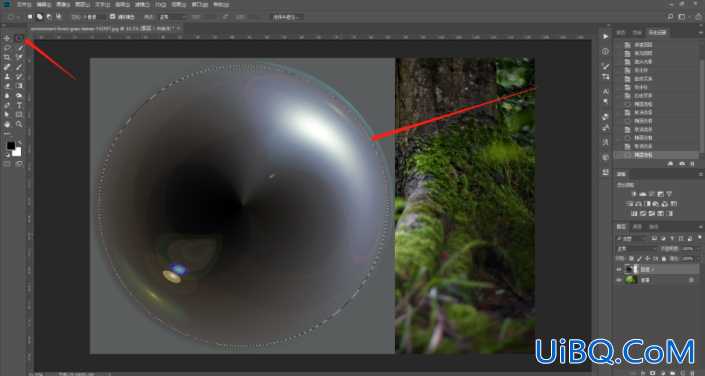705x376 pixels.
Task: Switch to the 路径 tab
Action: point(653,227)
